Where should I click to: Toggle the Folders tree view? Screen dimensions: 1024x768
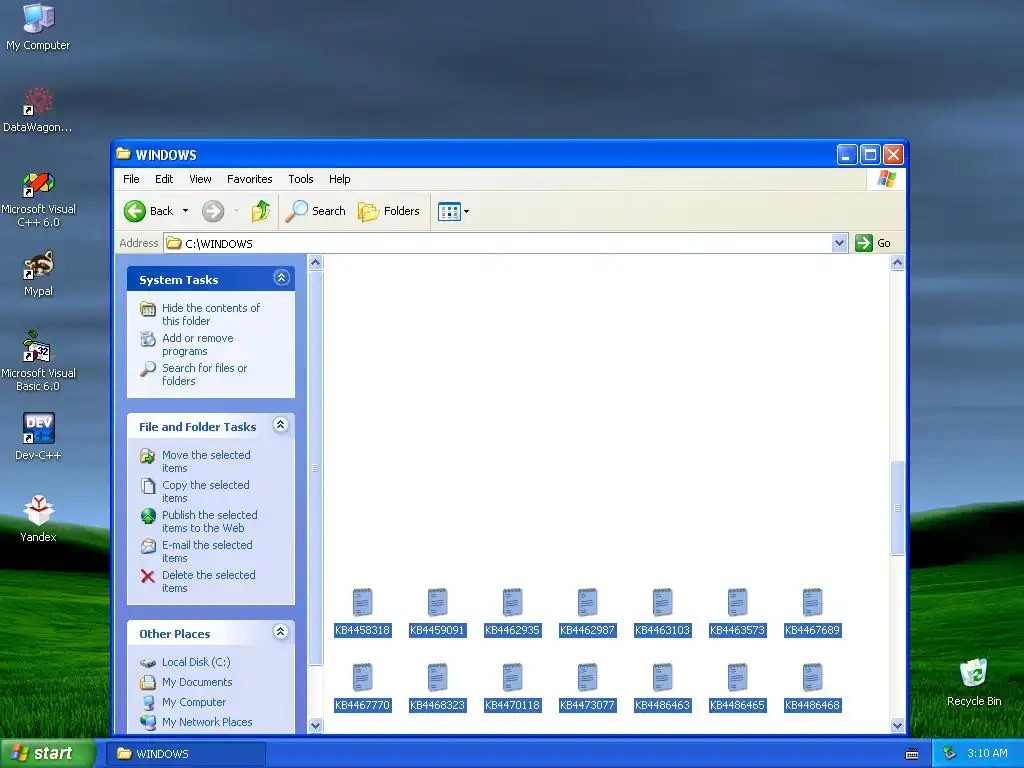coord(389,211)
